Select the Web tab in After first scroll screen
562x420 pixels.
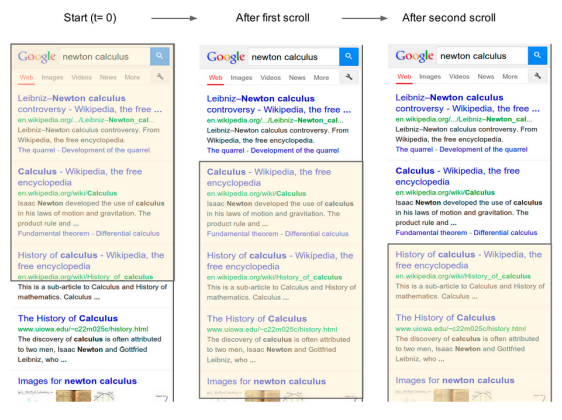tap(215, 78)
